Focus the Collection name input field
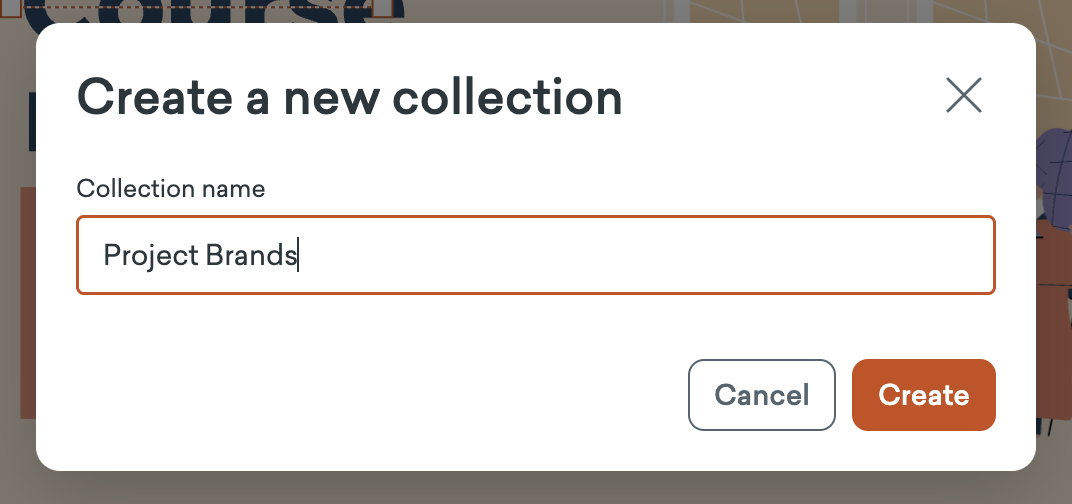Viewport: 1072px width, 504px height. (x=535, y=255)
